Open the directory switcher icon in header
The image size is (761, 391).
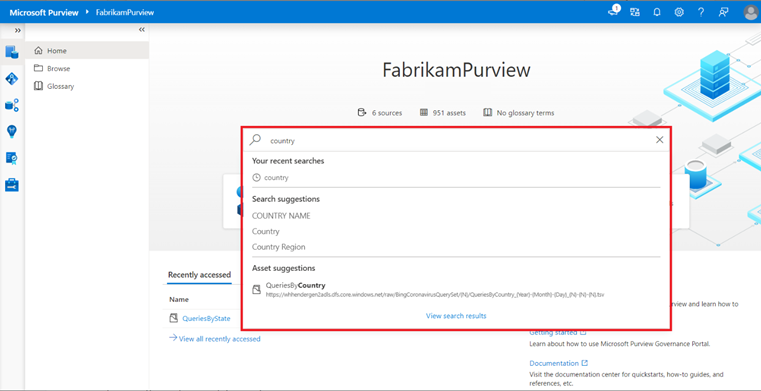pos(635,13)
